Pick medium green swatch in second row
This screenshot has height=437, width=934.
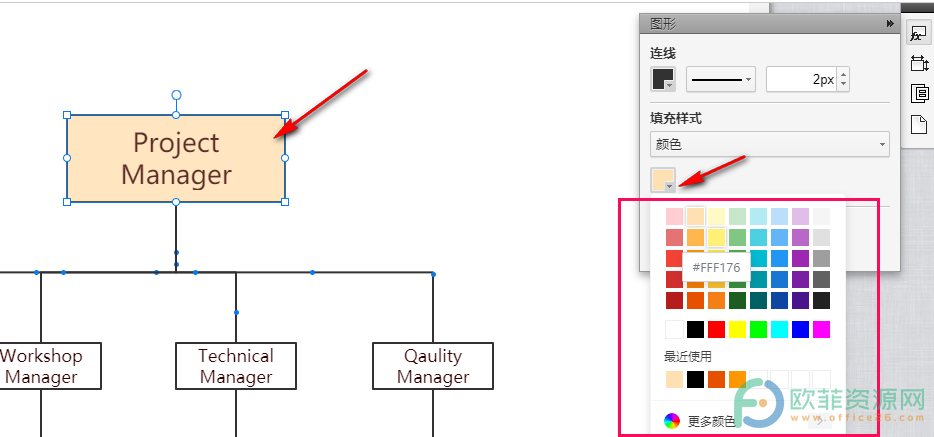coord(737,238)
